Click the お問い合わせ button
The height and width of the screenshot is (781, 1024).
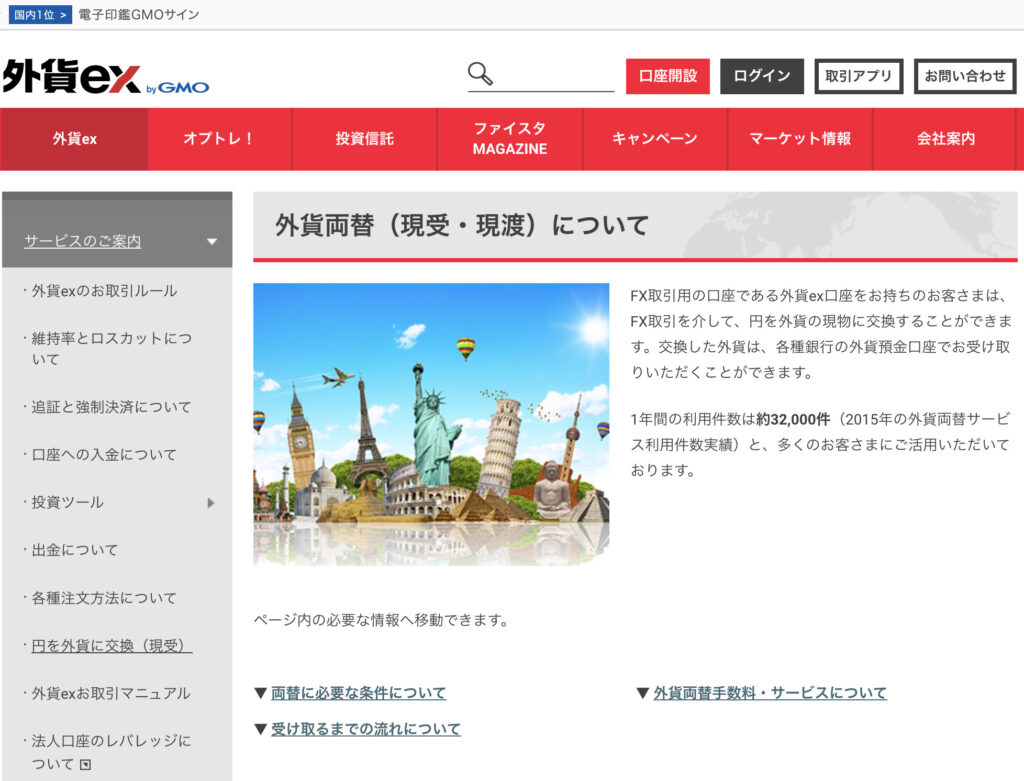(x=965, y=76)
